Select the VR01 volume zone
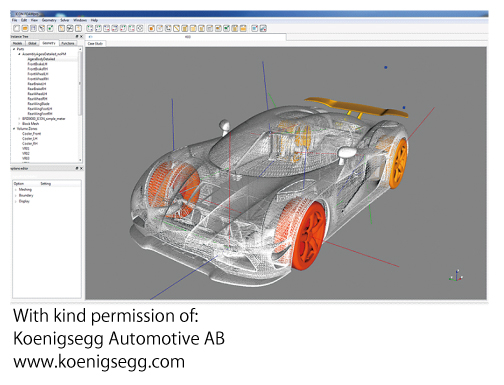The image size is (504, 385). [26, 149]
